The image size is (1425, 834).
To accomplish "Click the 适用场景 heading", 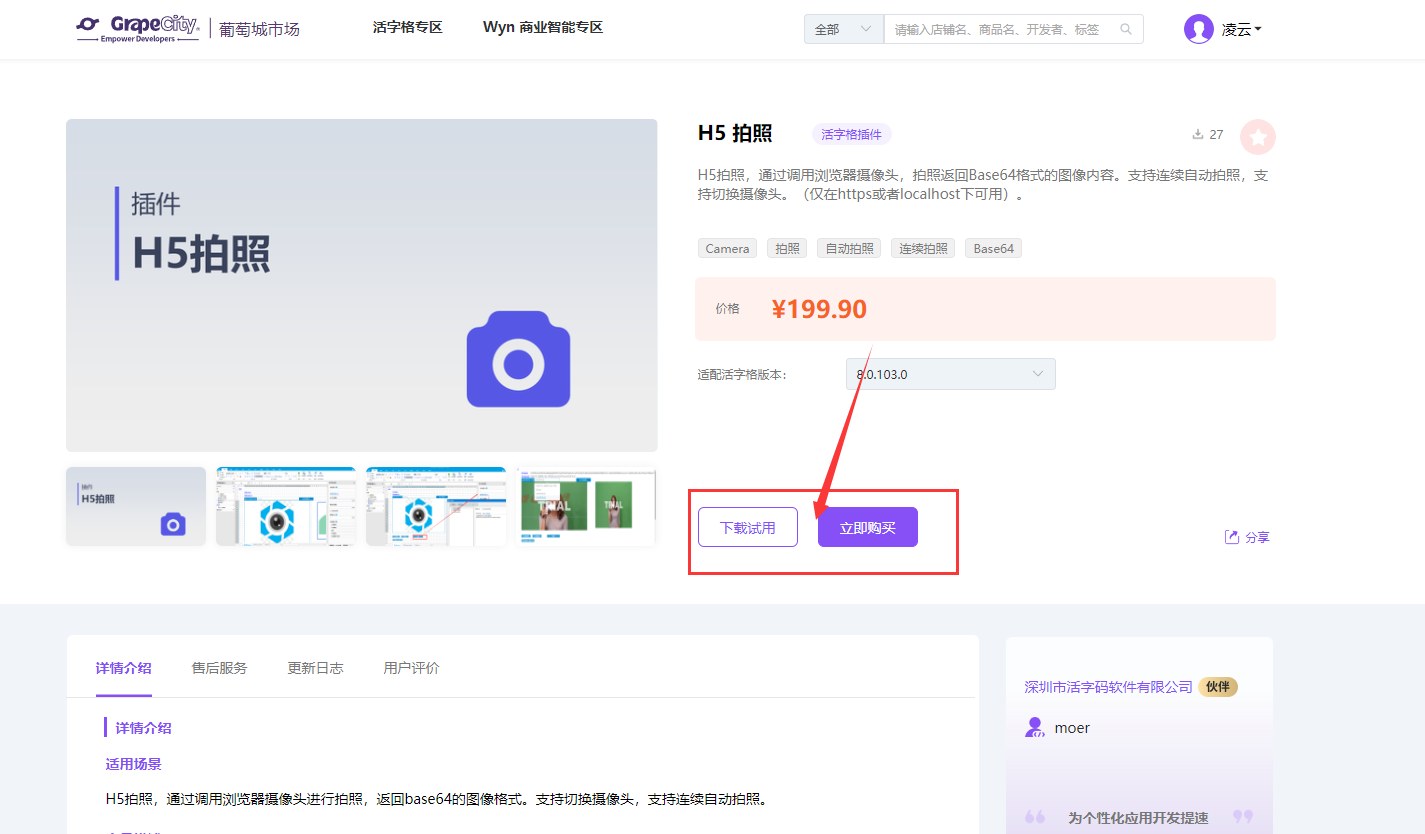I will coord(134,764).
